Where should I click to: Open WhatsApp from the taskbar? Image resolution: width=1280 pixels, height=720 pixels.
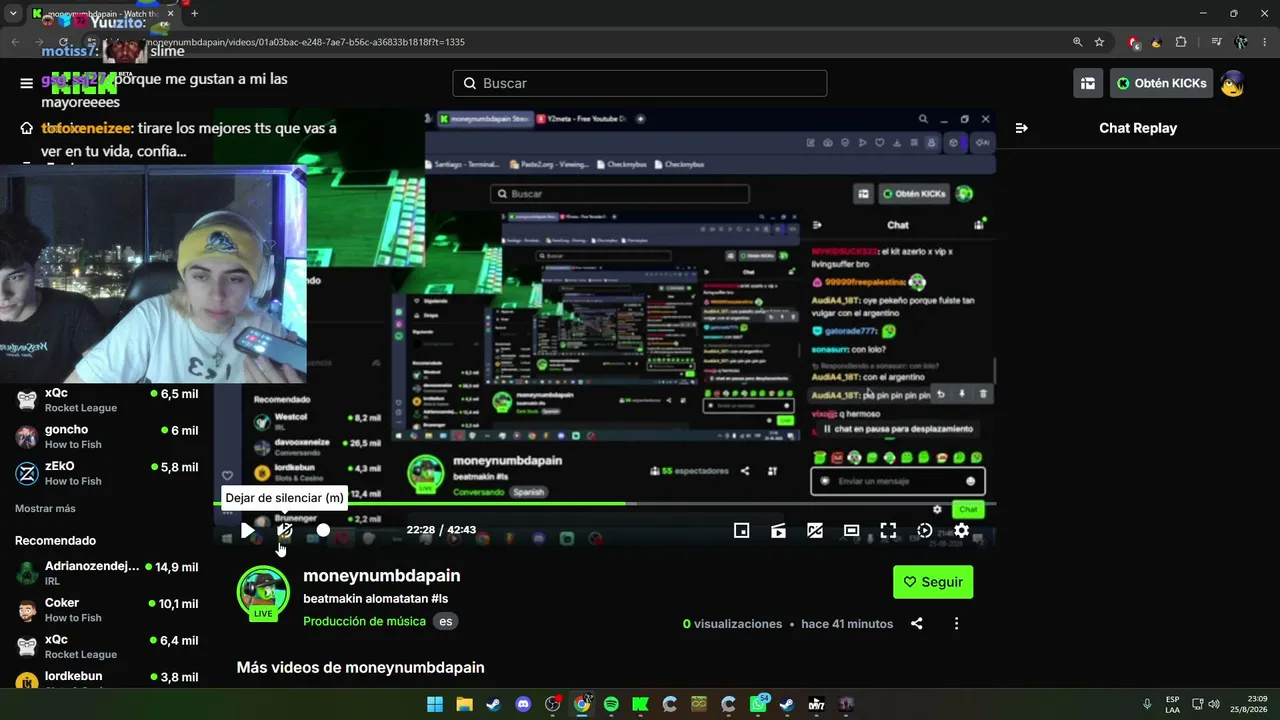tap(758, 704)
